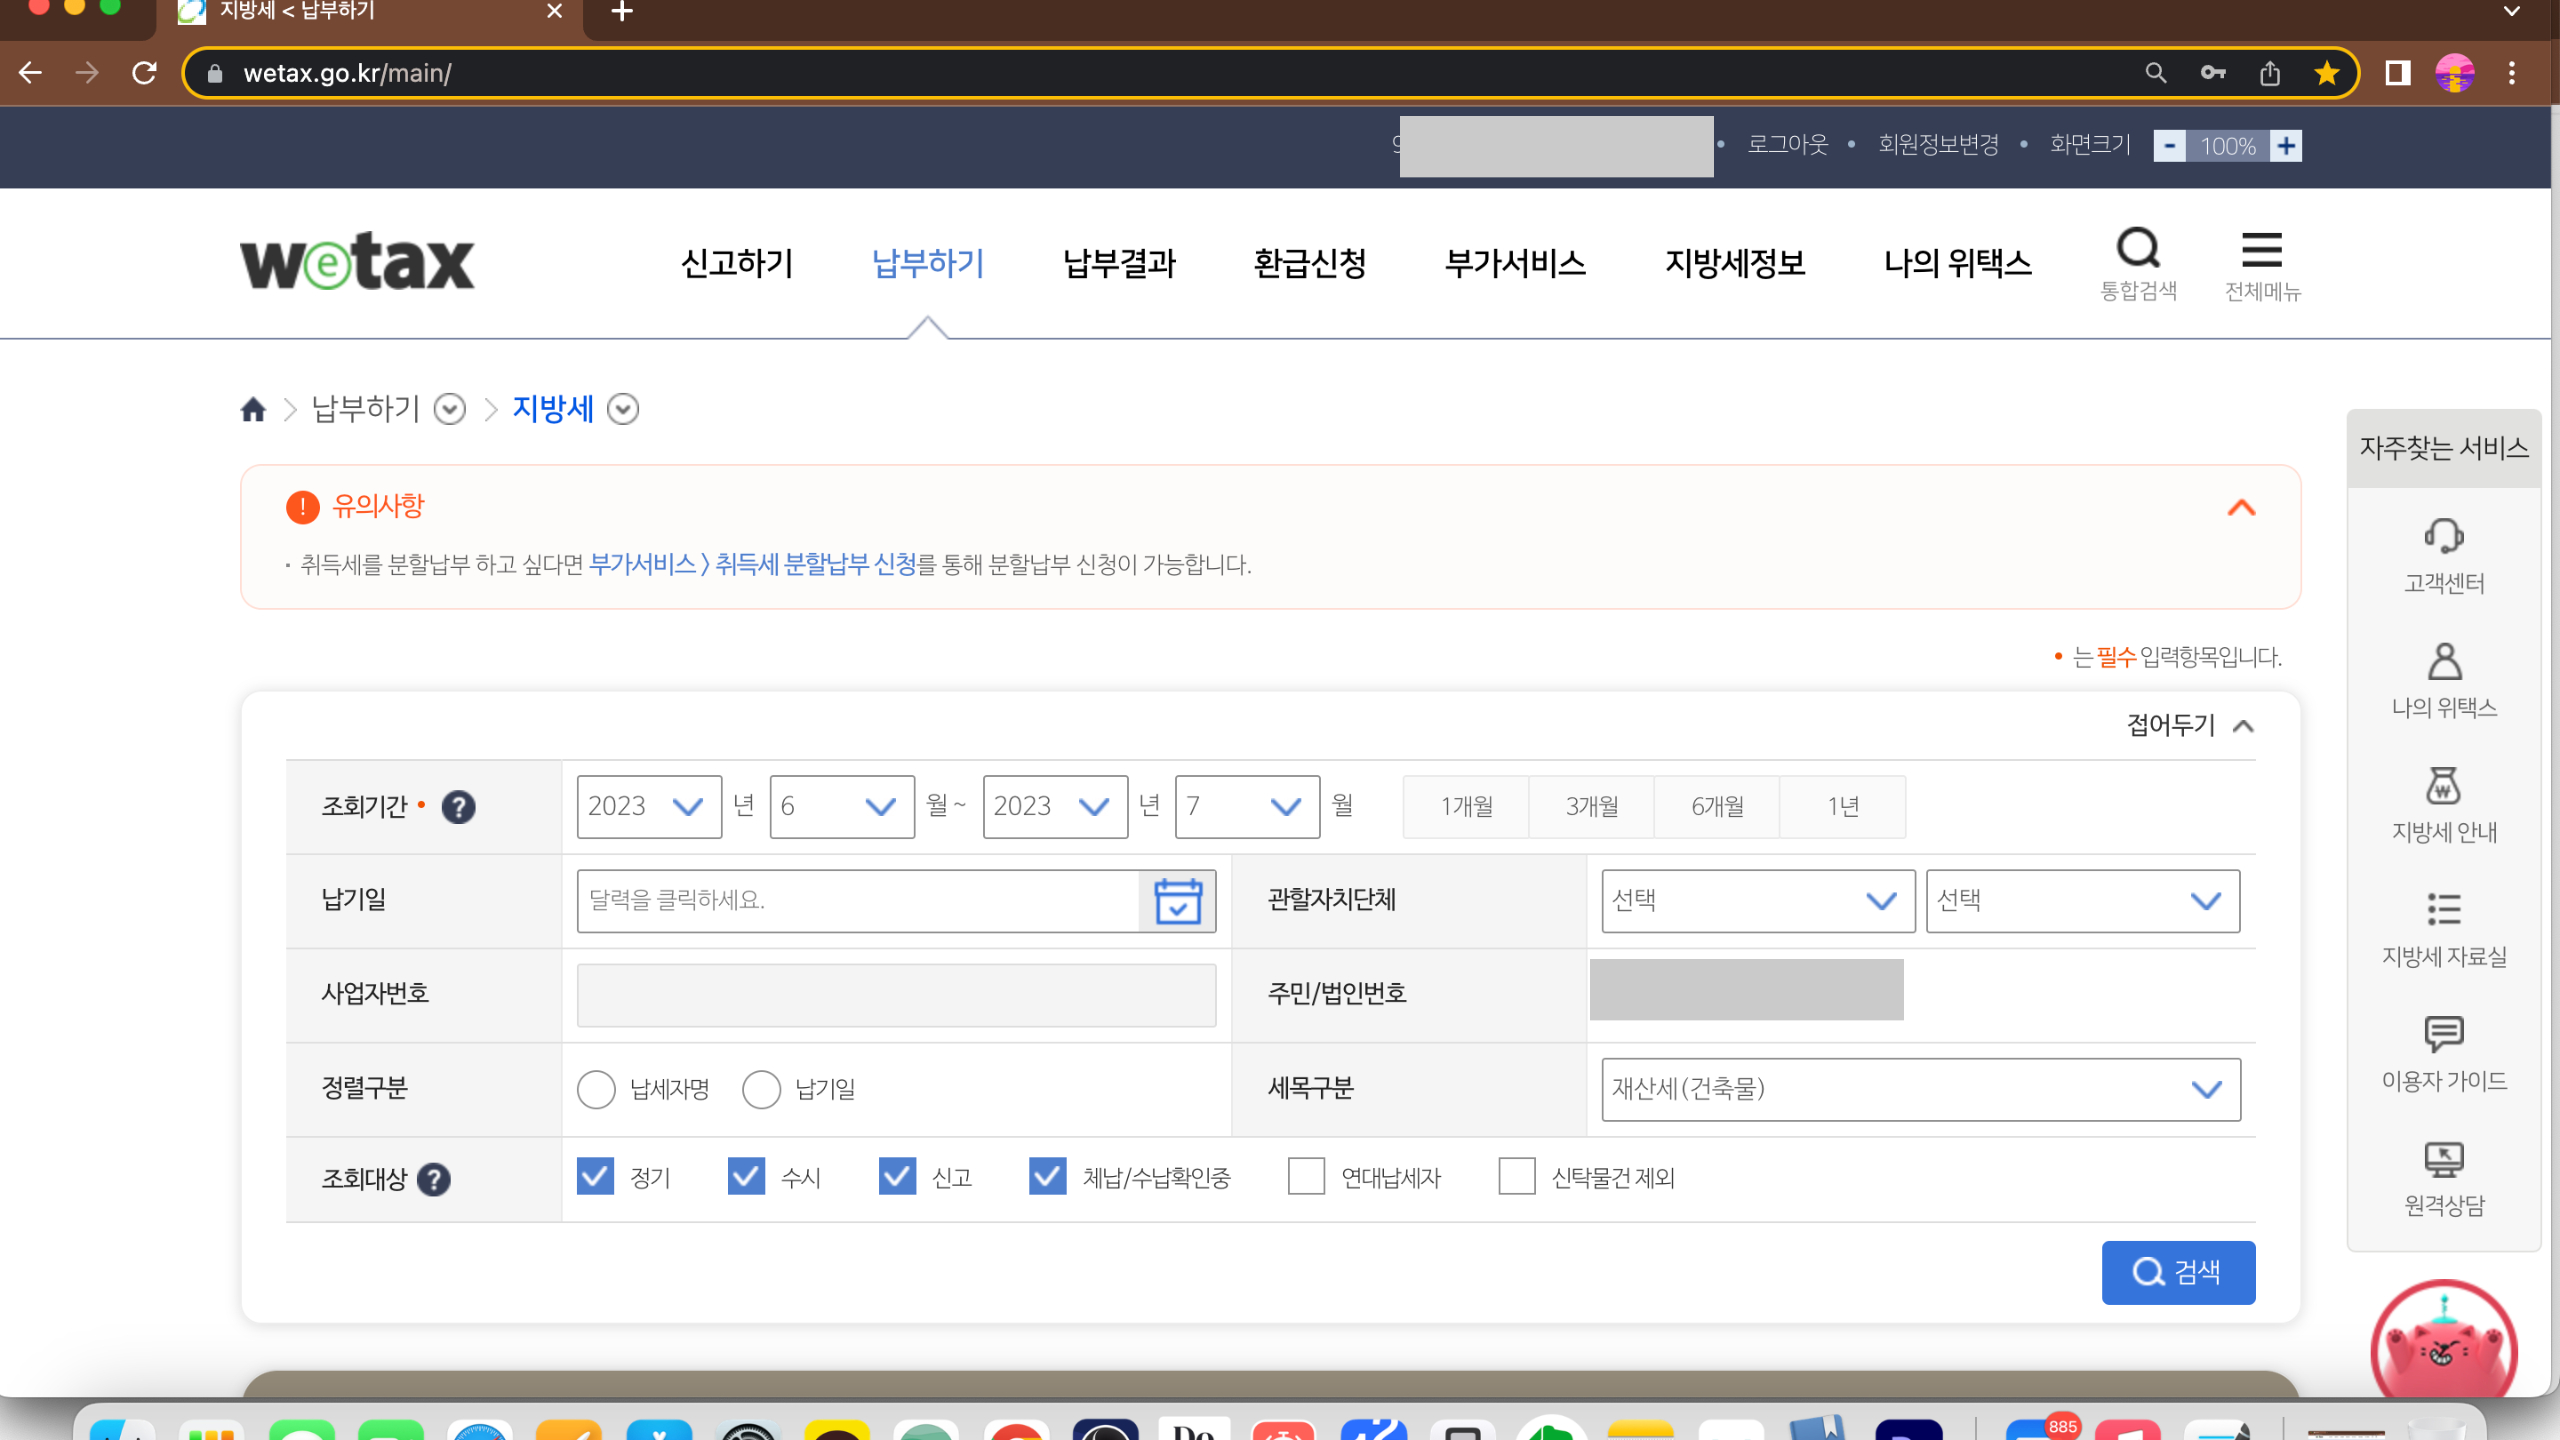
Task: Click the 조회기간 help question icon
Action: [x=458, y=807]
